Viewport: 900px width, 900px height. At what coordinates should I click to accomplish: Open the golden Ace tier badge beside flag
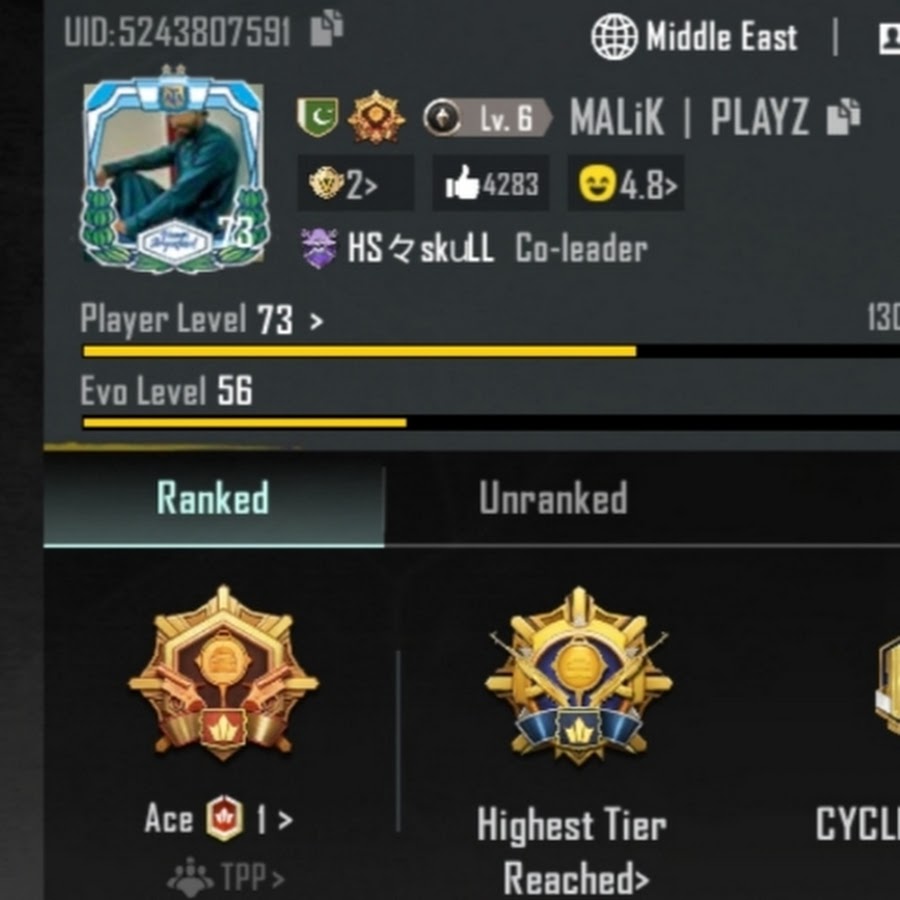(x=375, y=117)
